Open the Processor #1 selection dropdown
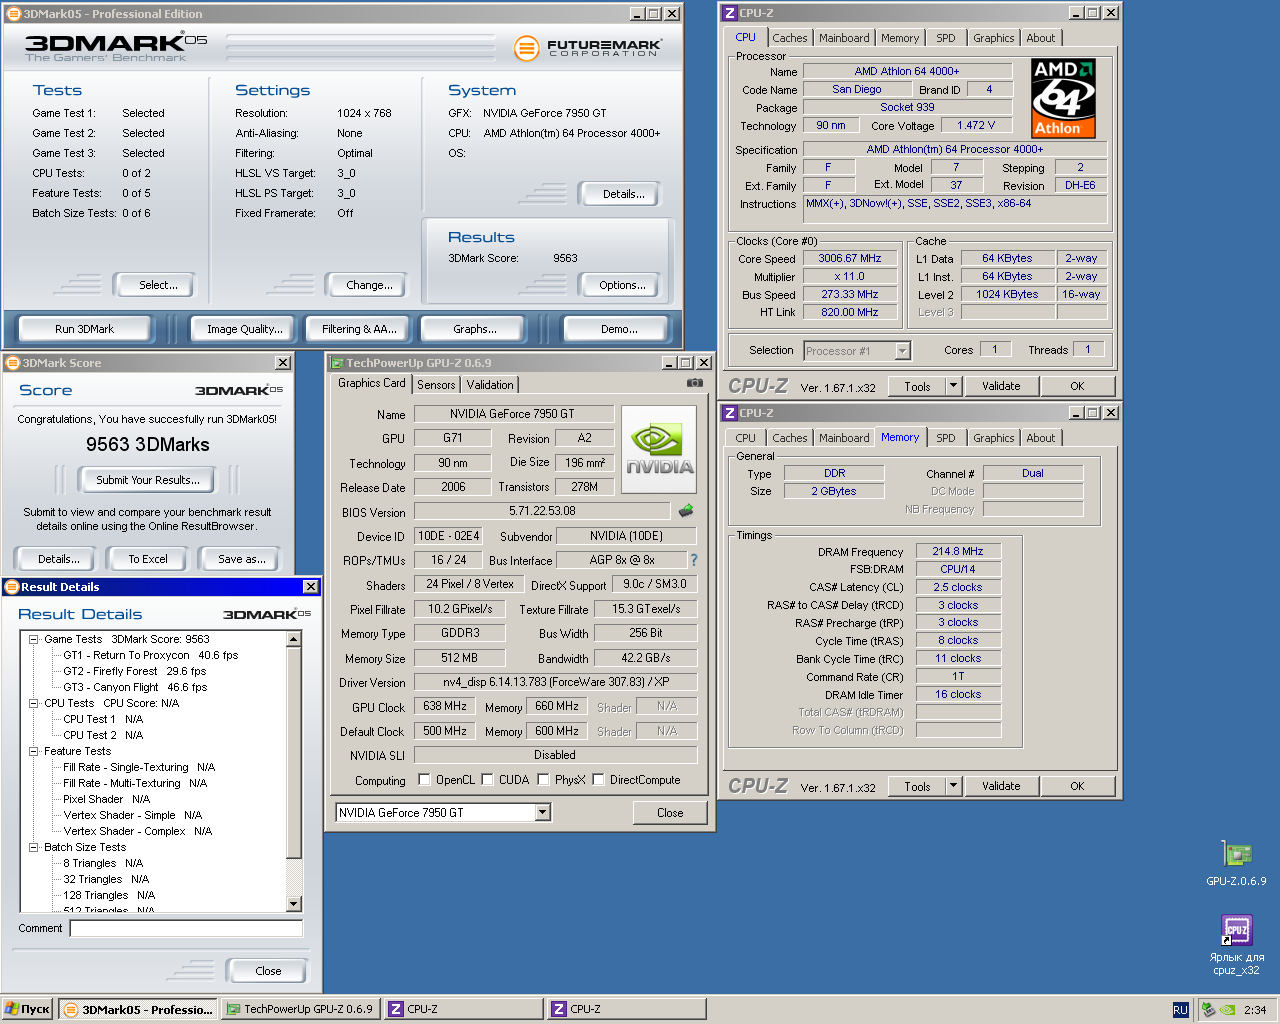The image size is (1280, 1024). point(903,351)
